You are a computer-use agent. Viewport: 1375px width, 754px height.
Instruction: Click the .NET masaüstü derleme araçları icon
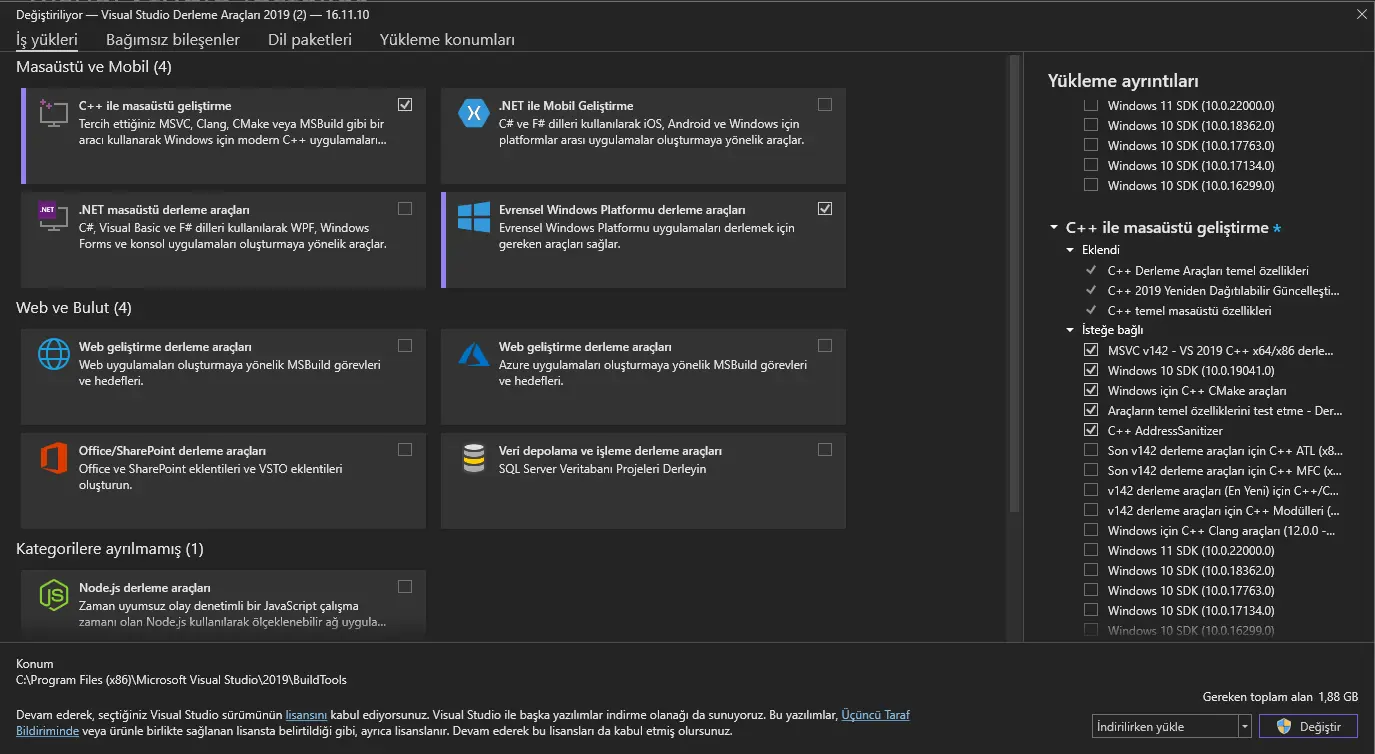[53, 217]
